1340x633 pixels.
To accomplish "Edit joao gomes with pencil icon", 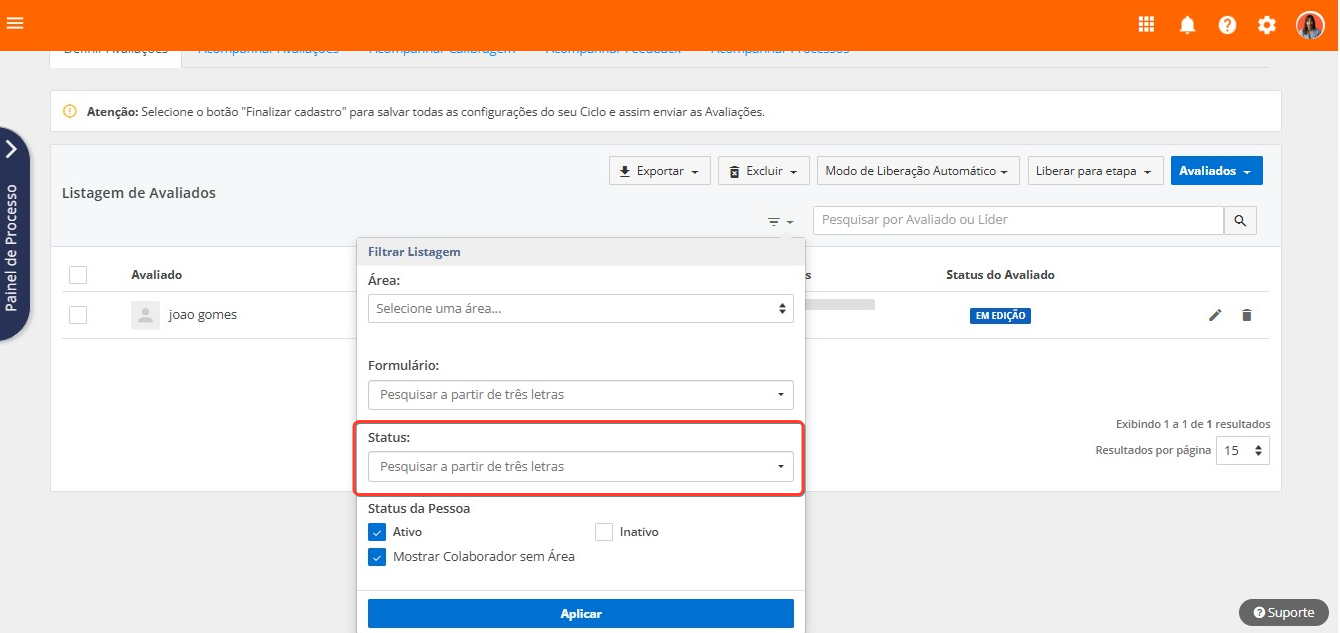I will 1215,315.
